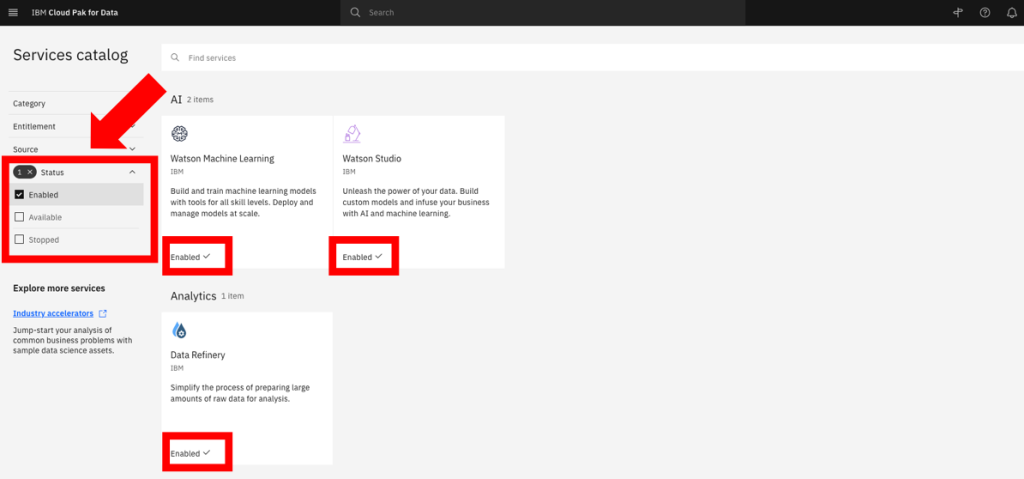Click the Watson Studio icon
The height and width of the screenshot is (479, 1024).
point(352,133)
